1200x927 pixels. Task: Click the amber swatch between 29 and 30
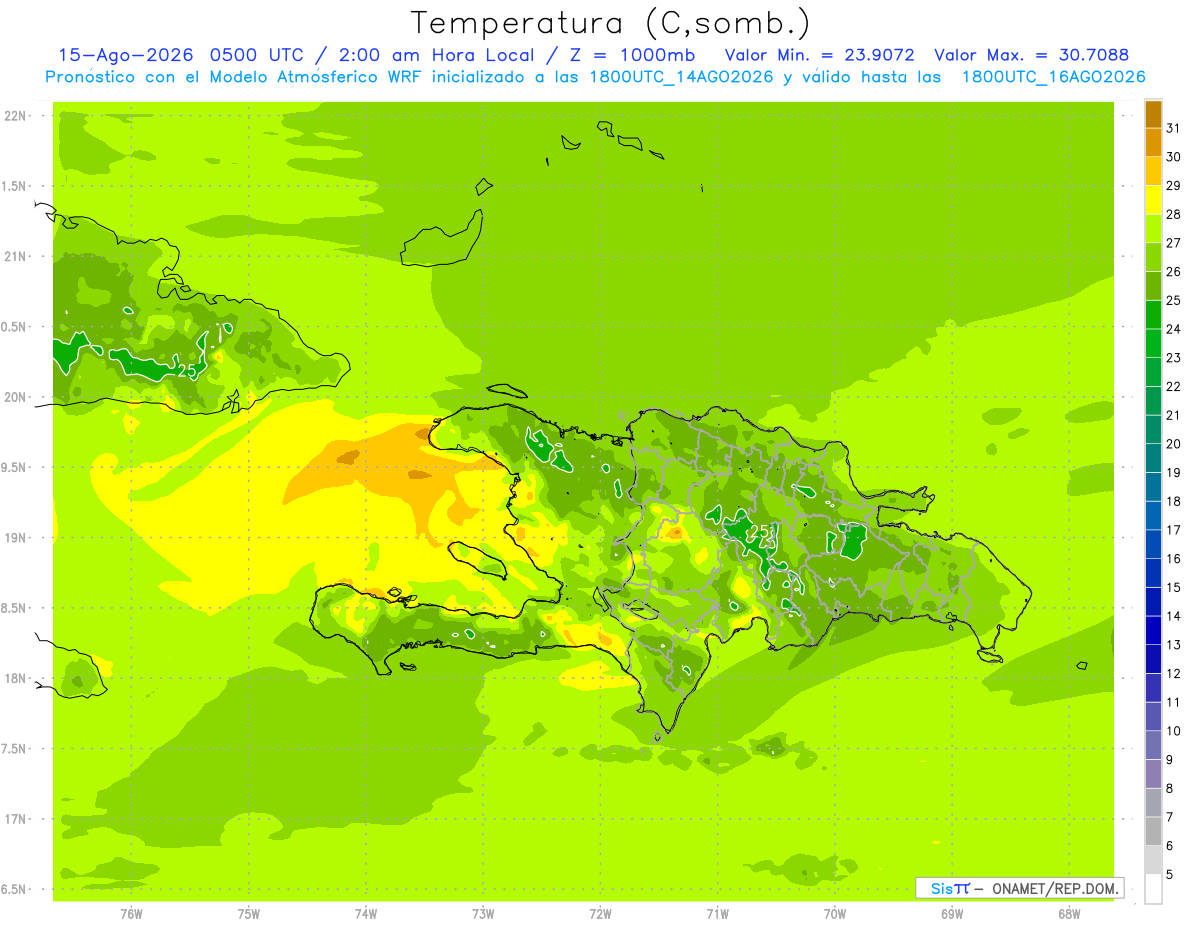(x=1153, y=172)
